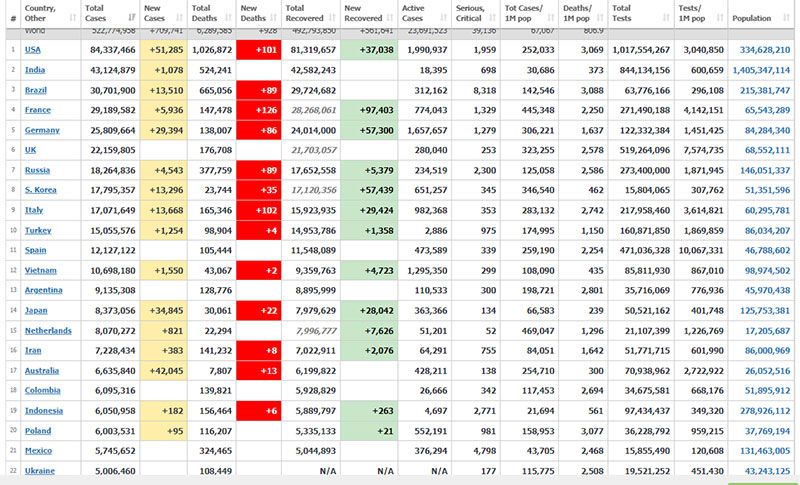Open Mexico population link 131,463,005
Viewport: 800px width, 485px height.
[x=765, y=451]
